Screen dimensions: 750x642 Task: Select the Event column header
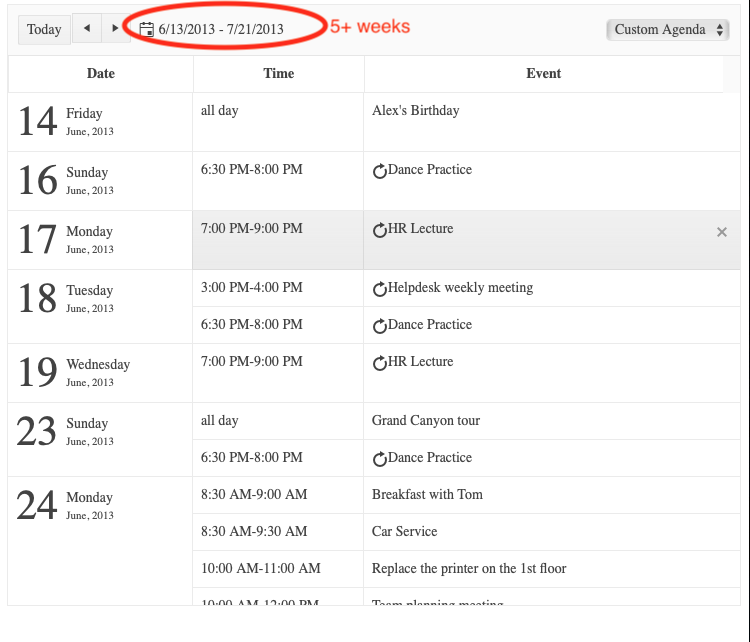point(543,74)
